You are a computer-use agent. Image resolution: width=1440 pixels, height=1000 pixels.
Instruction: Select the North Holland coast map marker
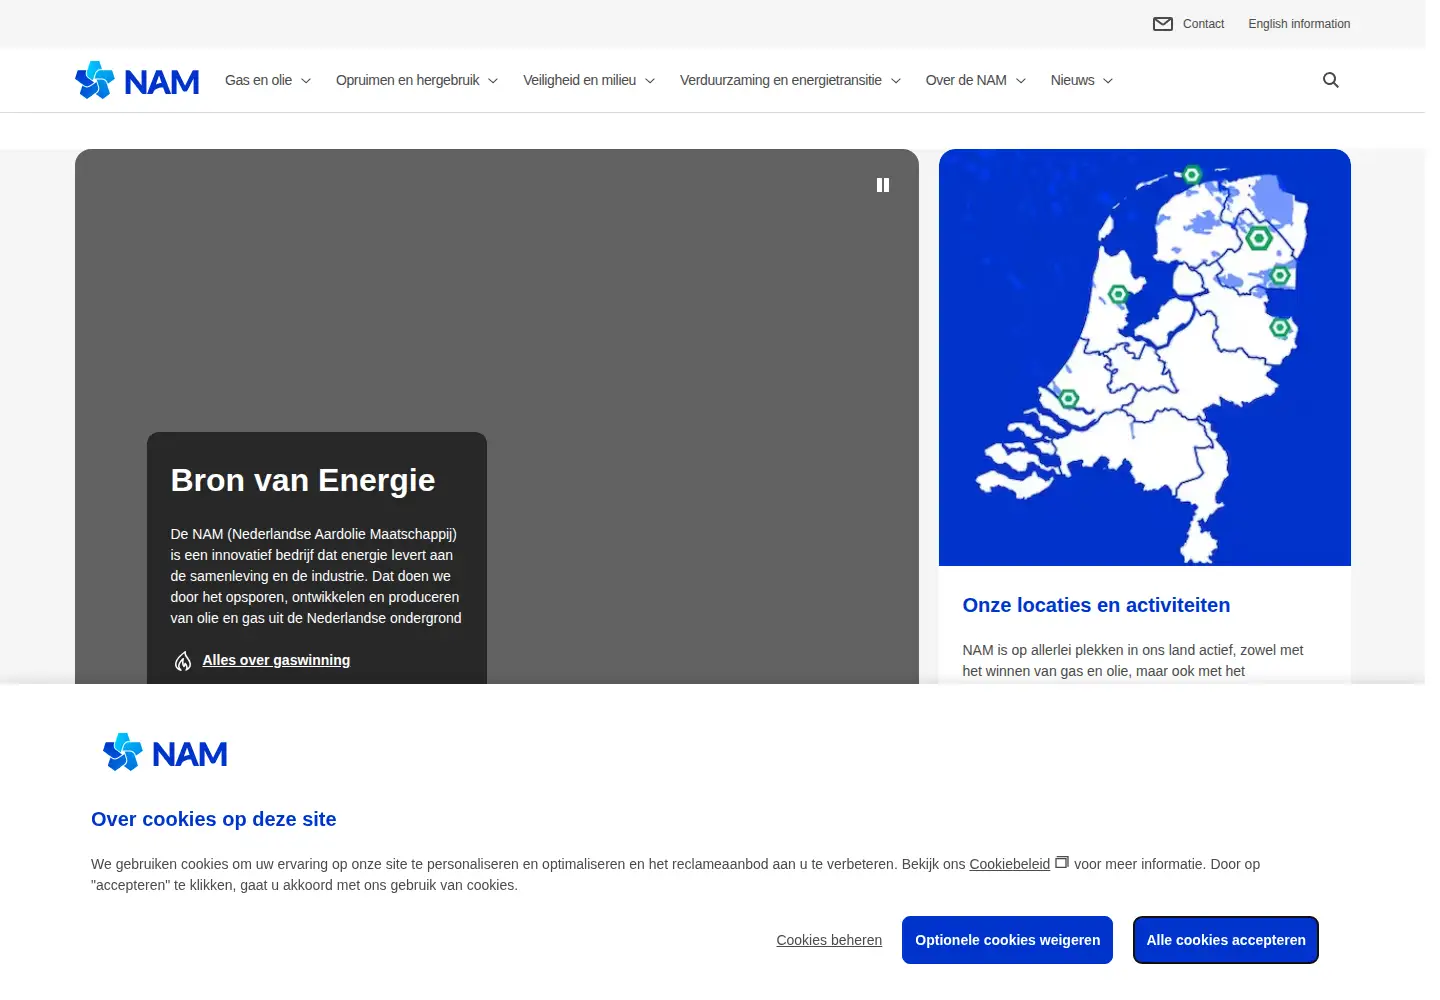(1119, 294)
